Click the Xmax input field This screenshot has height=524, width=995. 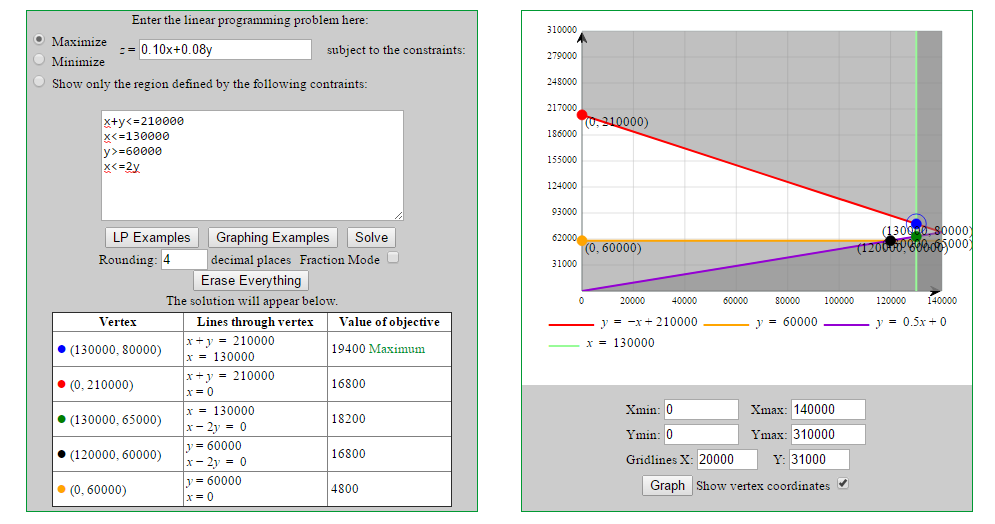pos(827,409)
